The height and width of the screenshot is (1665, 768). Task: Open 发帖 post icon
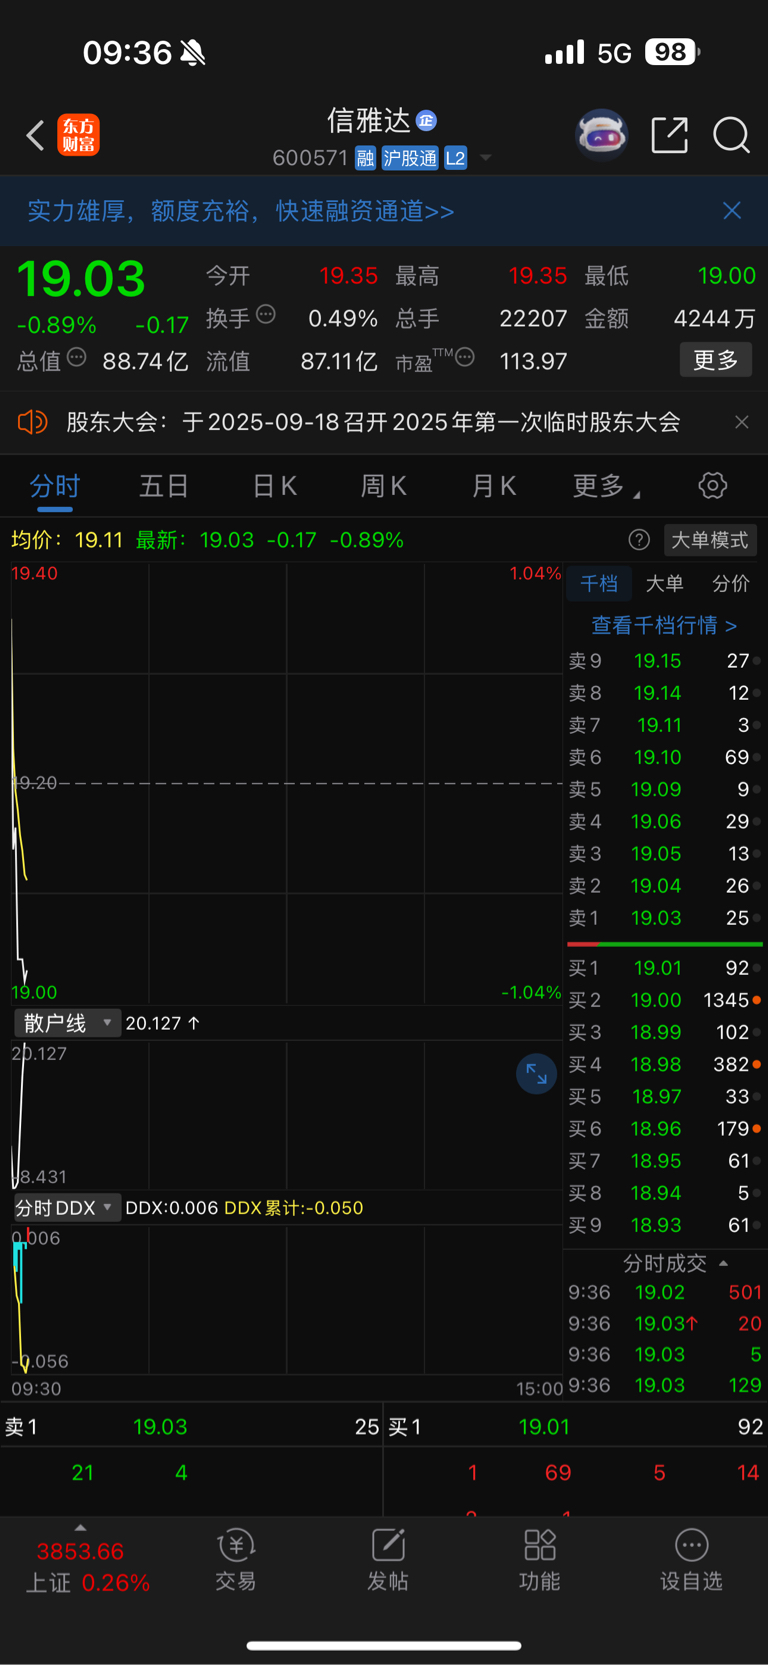388,1560
